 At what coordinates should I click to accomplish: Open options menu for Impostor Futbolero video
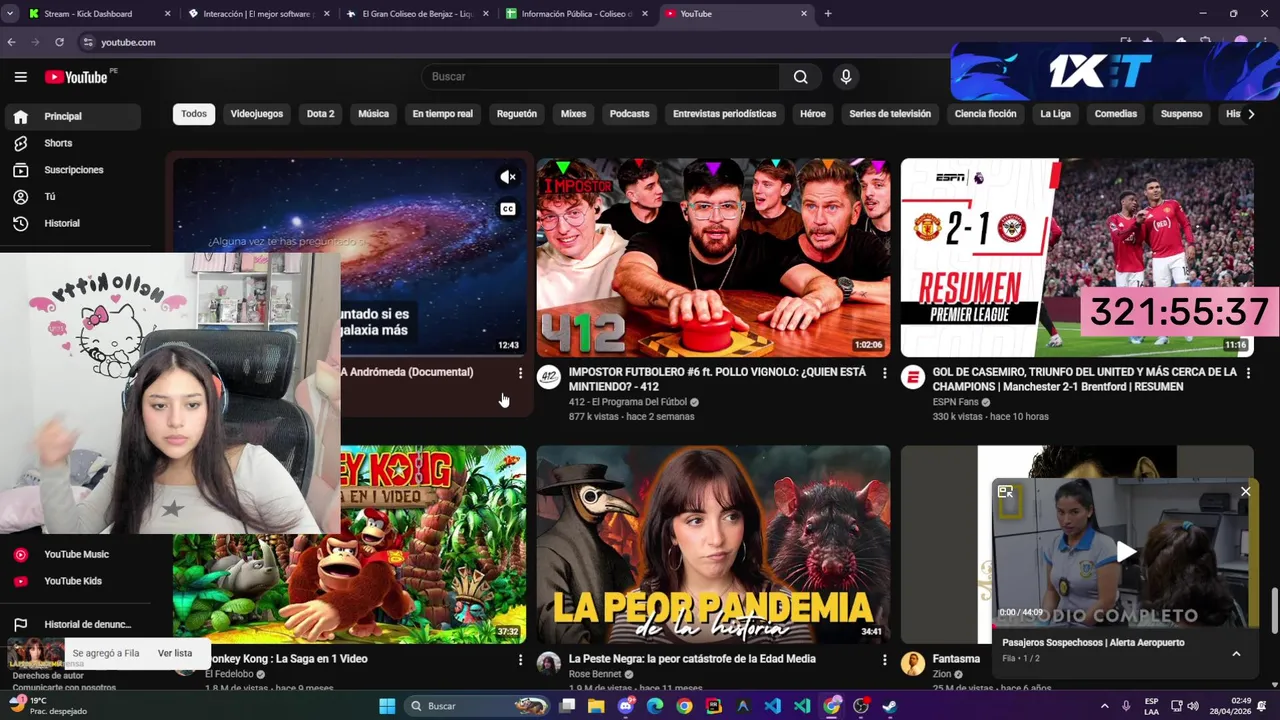click(884, 373)
